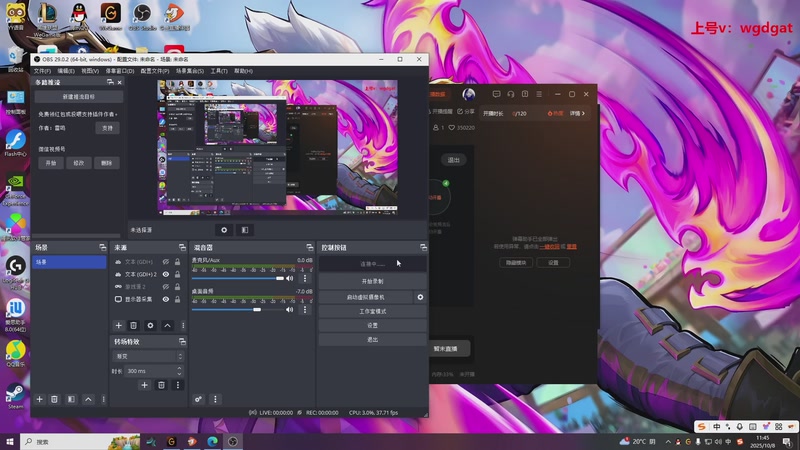Open the transition type dropdown
Image resolution: width=800 pixels, height=450 pixels.
click(x=148, y=356)
